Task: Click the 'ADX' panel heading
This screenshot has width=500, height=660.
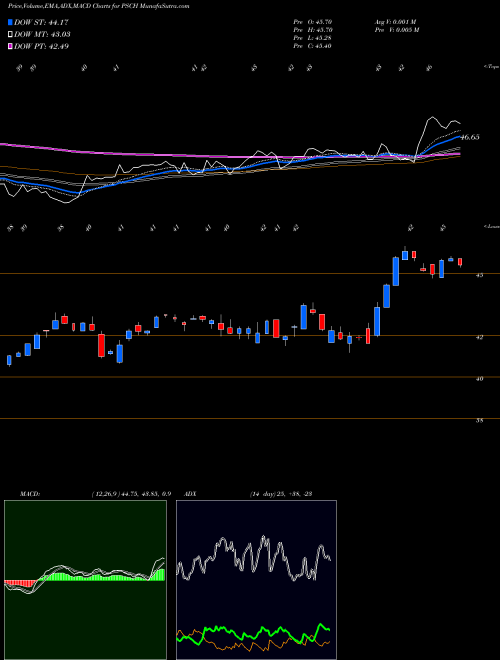Action: coord(190,494)
